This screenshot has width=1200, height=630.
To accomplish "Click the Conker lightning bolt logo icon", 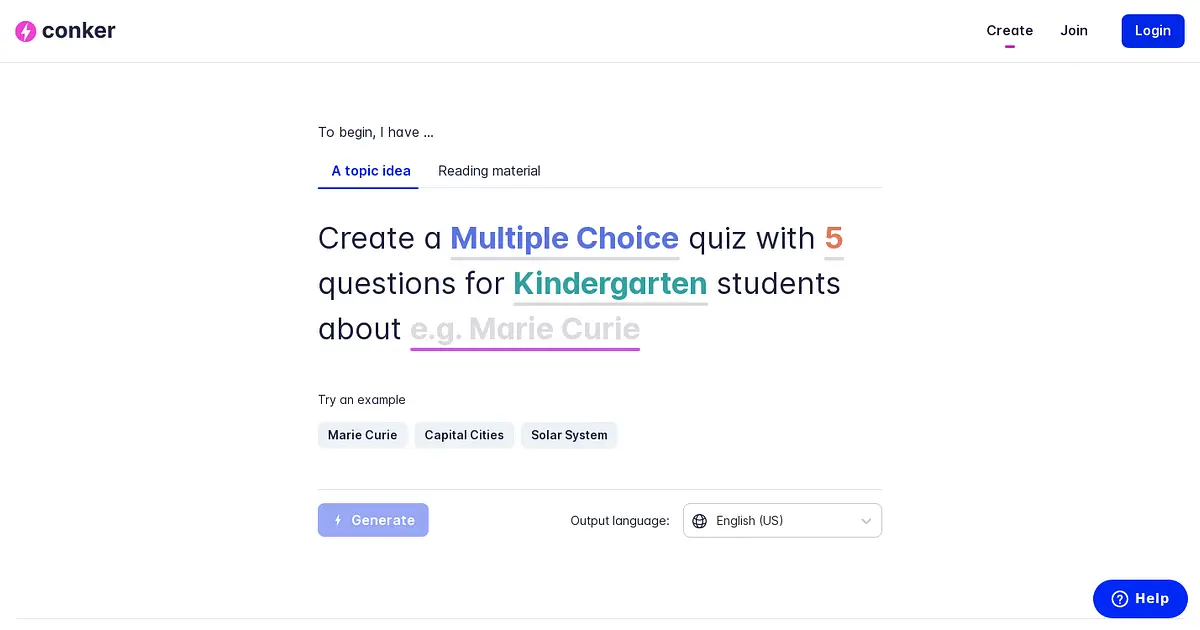I will coord(26,31).
